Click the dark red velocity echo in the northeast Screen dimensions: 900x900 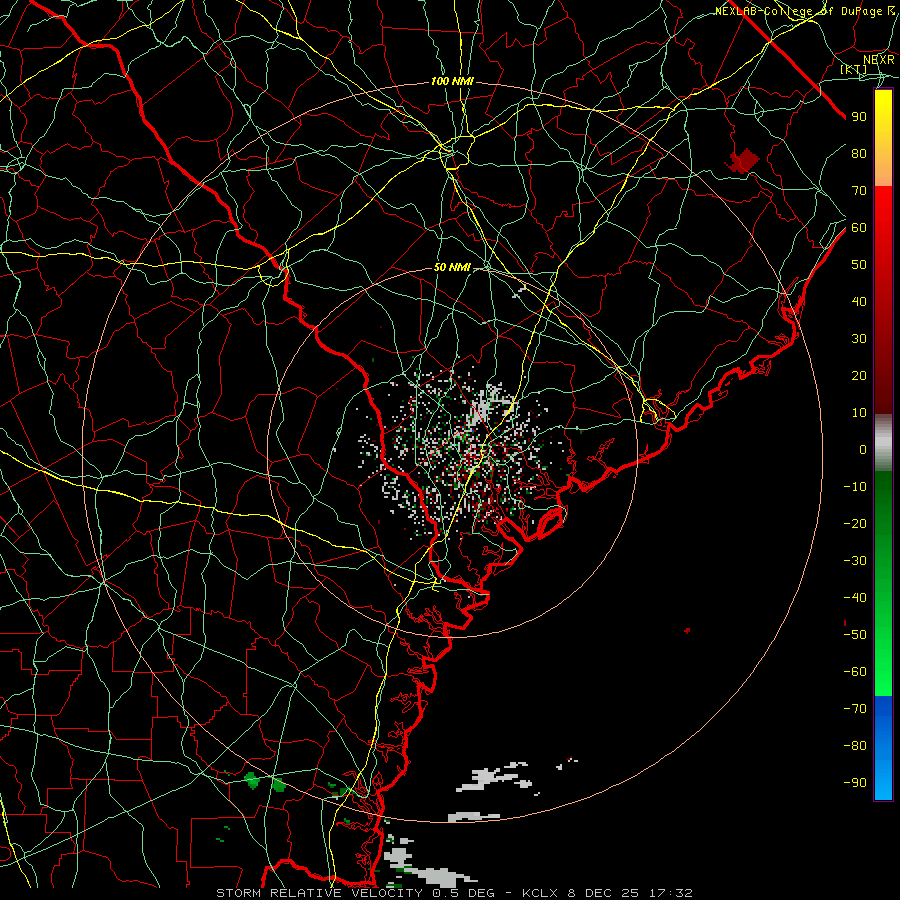tap(743, 161)
